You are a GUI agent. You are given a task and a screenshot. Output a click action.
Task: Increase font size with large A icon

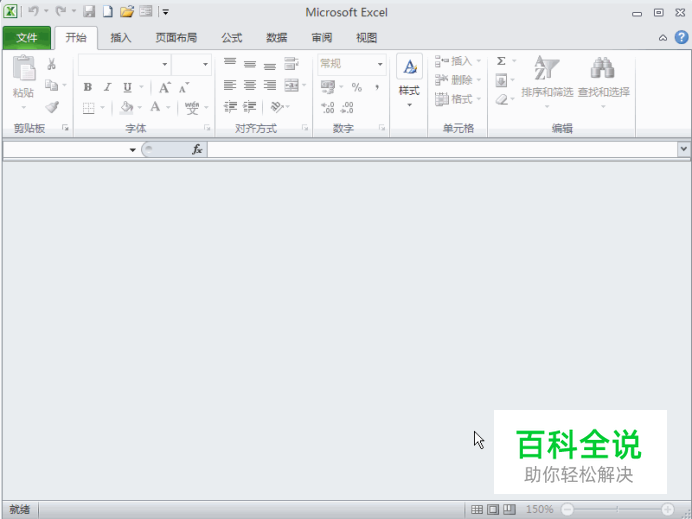click(x=165, y=87)
